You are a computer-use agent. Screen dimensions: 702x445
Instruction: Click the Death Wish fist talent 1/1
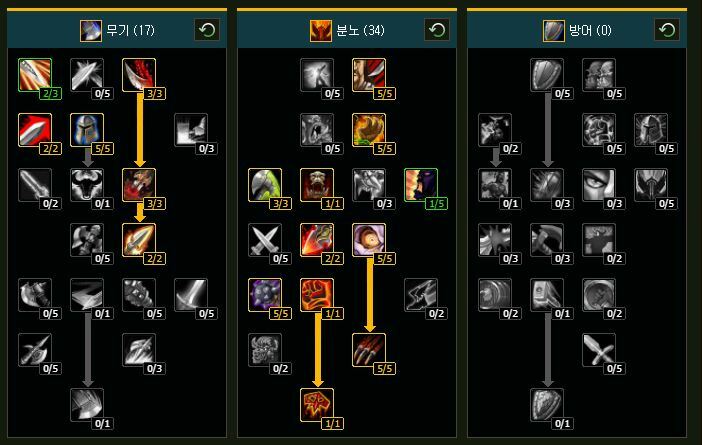coord(317,295)
